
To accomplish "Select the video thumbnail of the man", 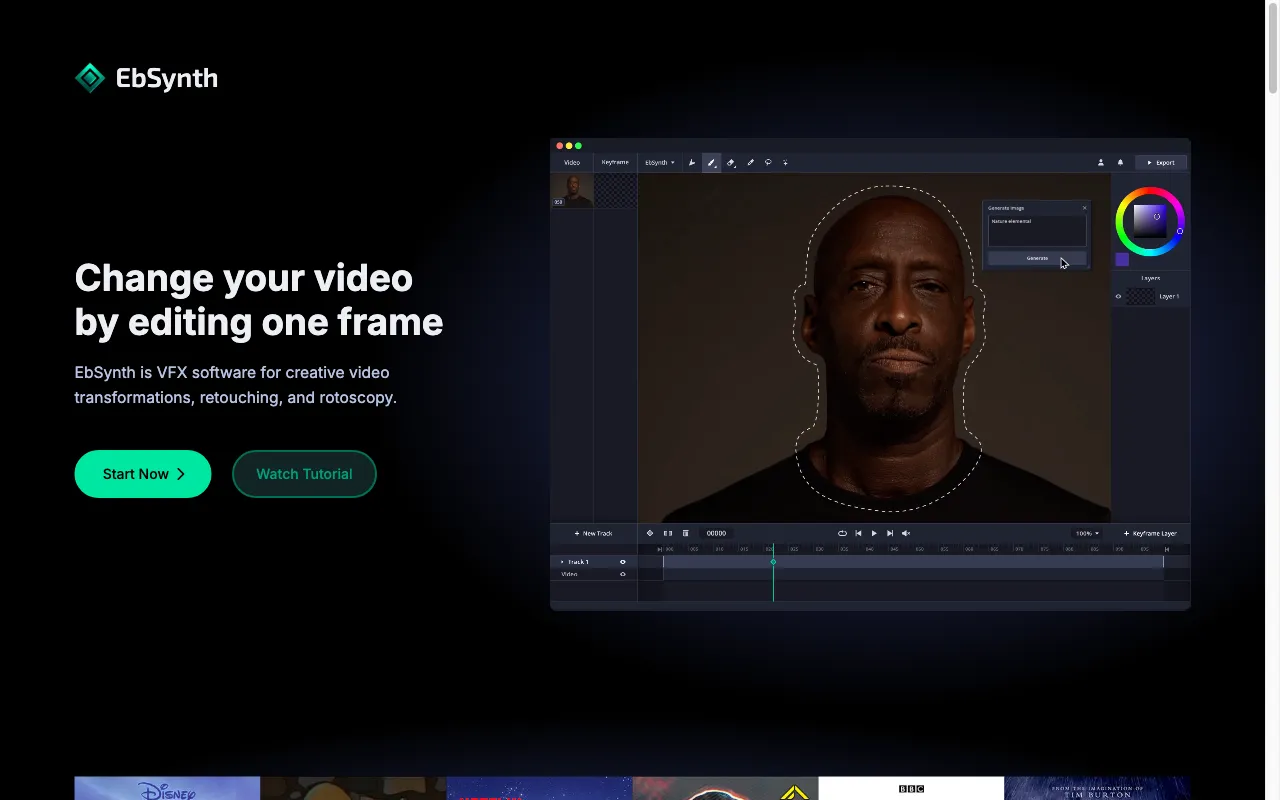I will pyautogui.click(x=573, y=190).
